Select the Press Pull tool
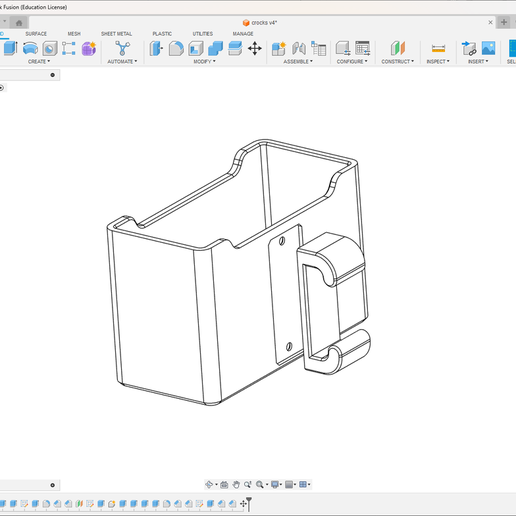The width and height of the screenshot is (516, 516). click(156, 48)
